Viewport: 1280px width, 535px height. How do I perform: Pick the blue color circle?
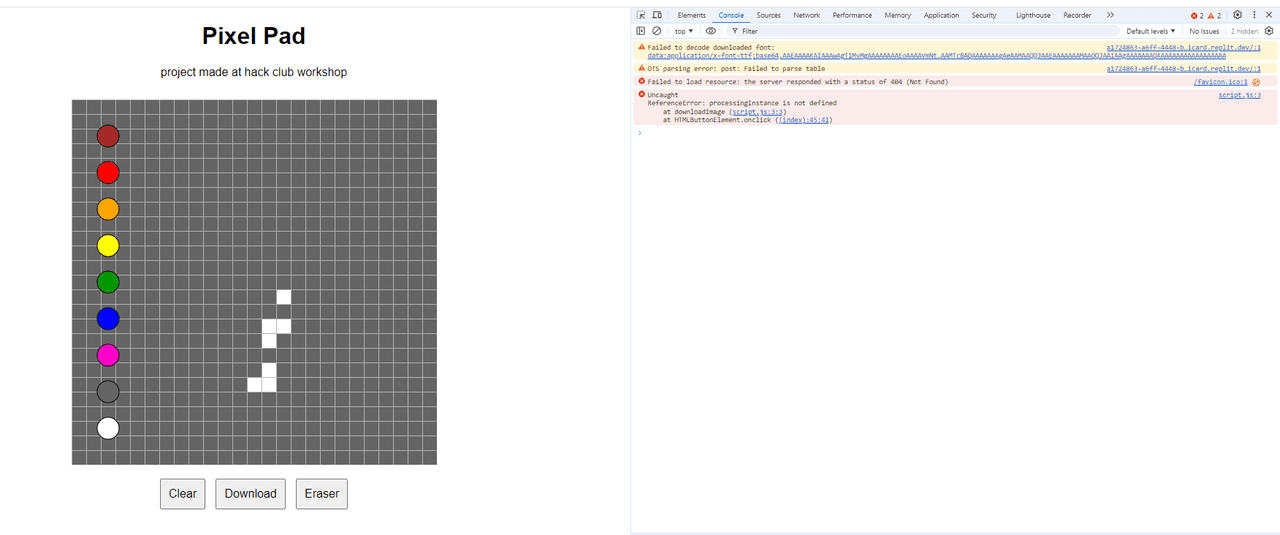[x=108, y=319]
